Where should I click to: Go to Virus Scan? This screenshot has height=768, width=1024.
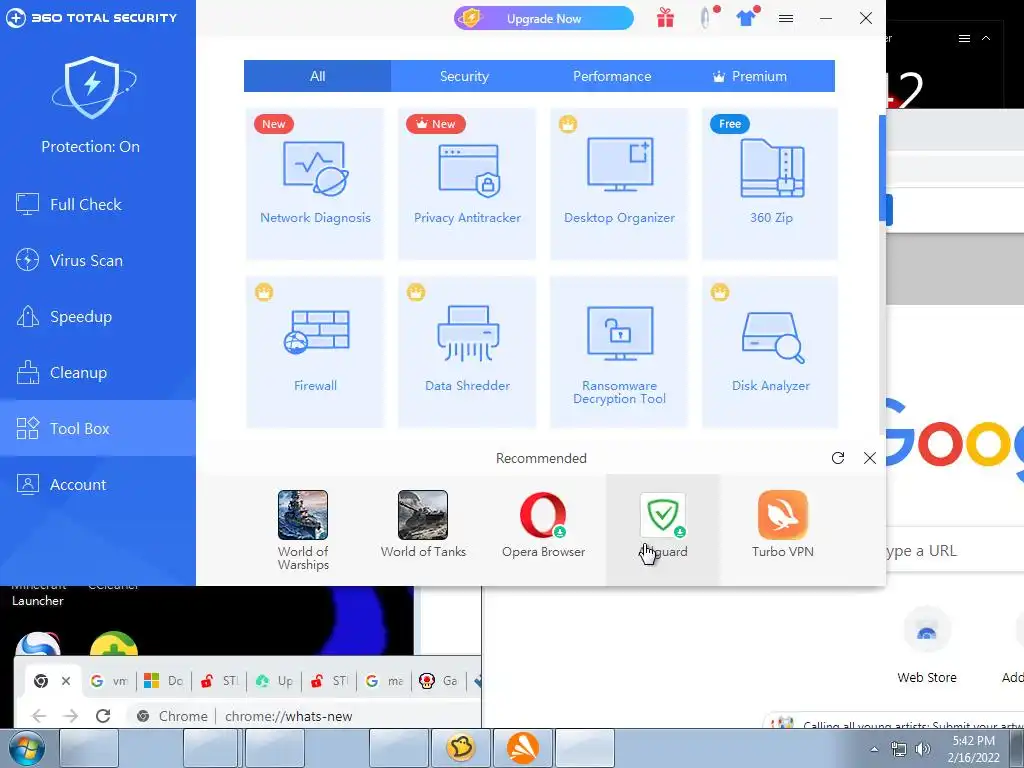click(98, 261)
